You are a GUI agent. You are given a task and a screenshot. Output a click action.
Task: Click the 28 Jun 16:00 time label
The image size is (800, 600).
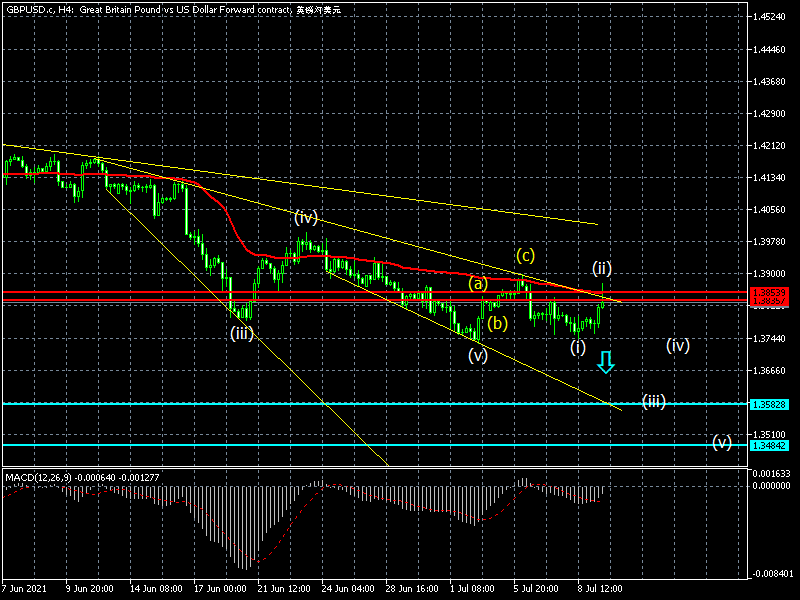pos(412,588)
